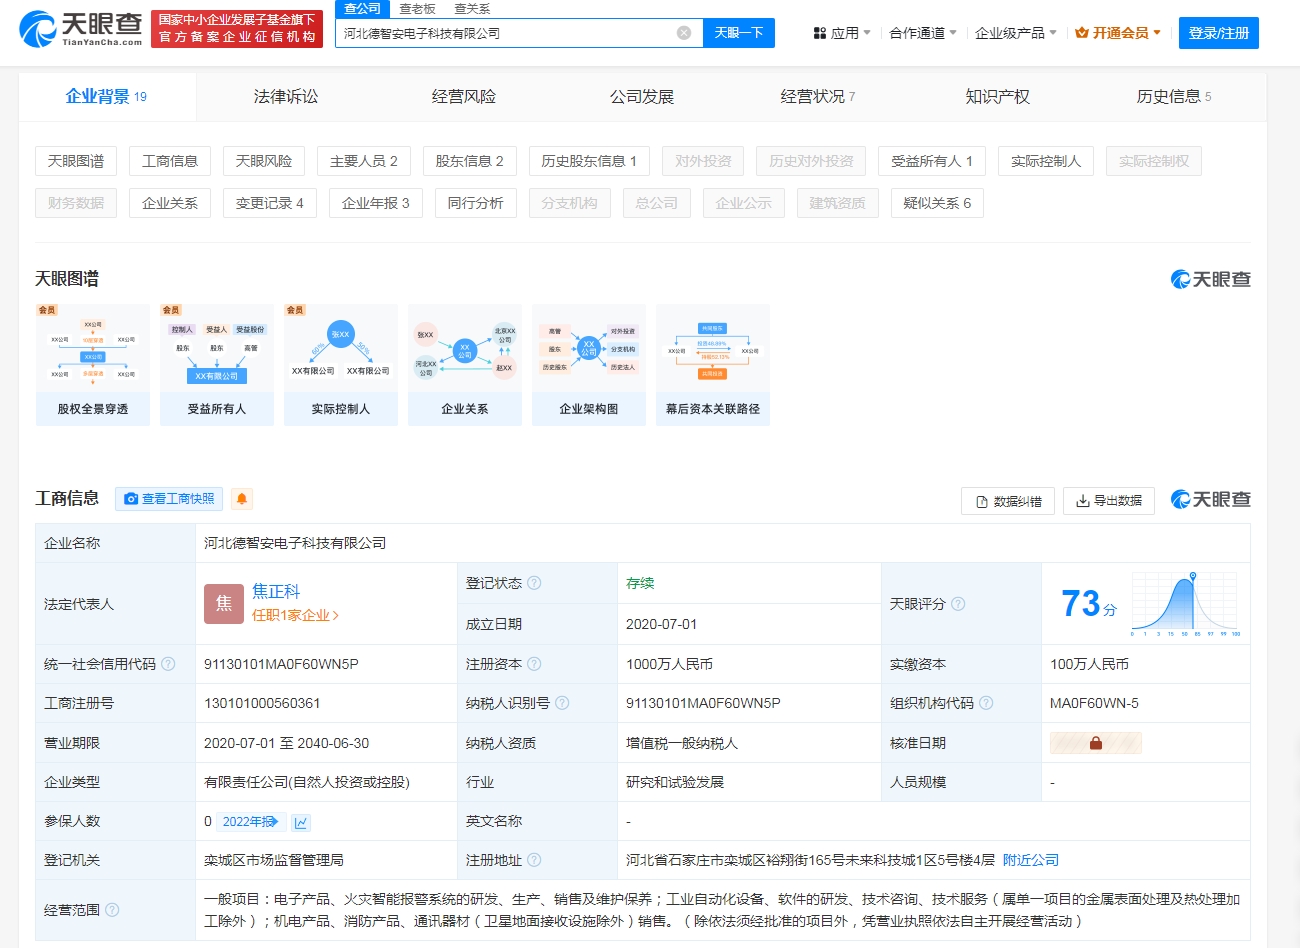This screenshot has width=1300, height=948.
Task: Open the 受益所有人 graph thumbnail
Action: point(217,365)
